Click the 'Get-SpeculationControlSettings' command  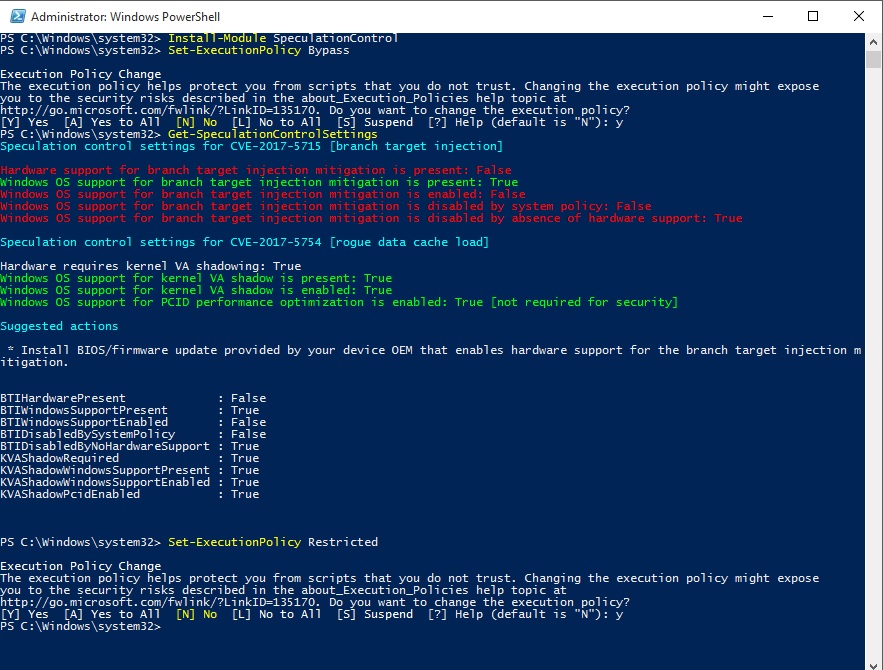[273, 134]
